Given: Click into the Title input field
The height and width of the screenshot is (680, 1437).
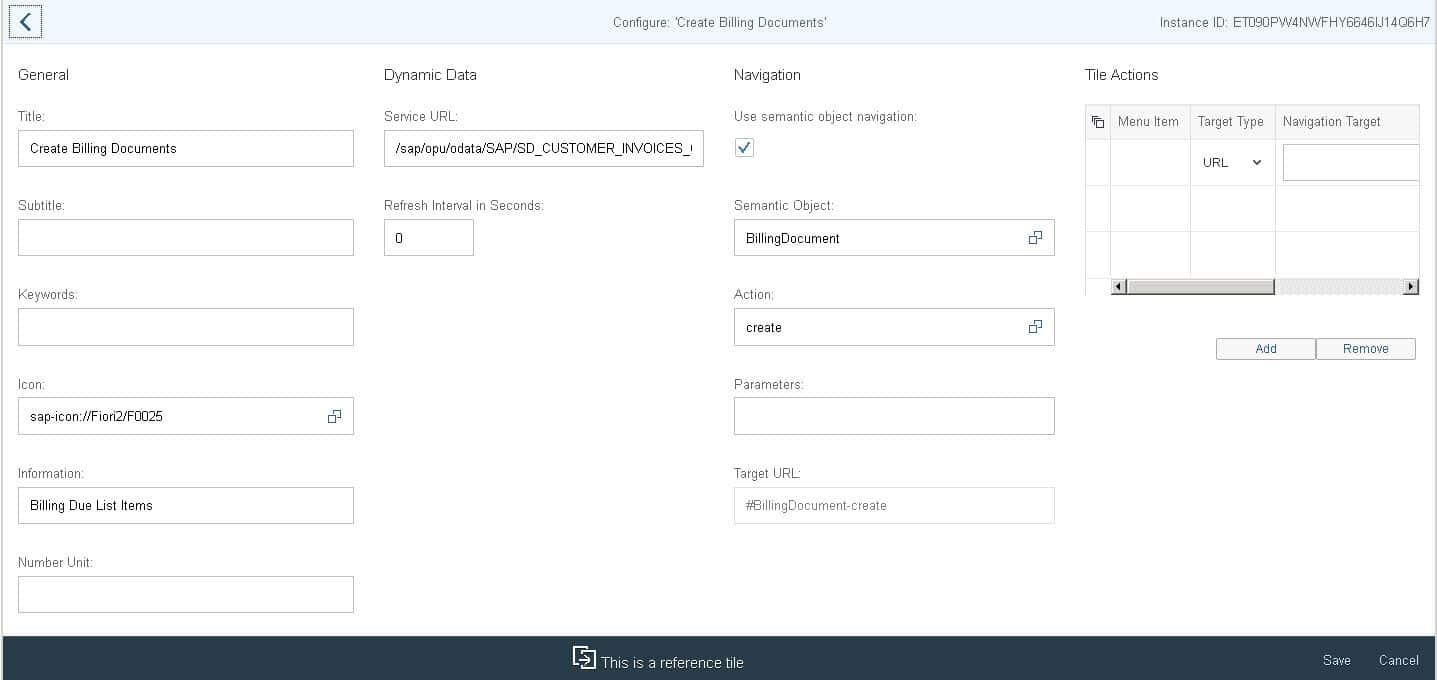Looking at the screenshot, I should (186, 148).
